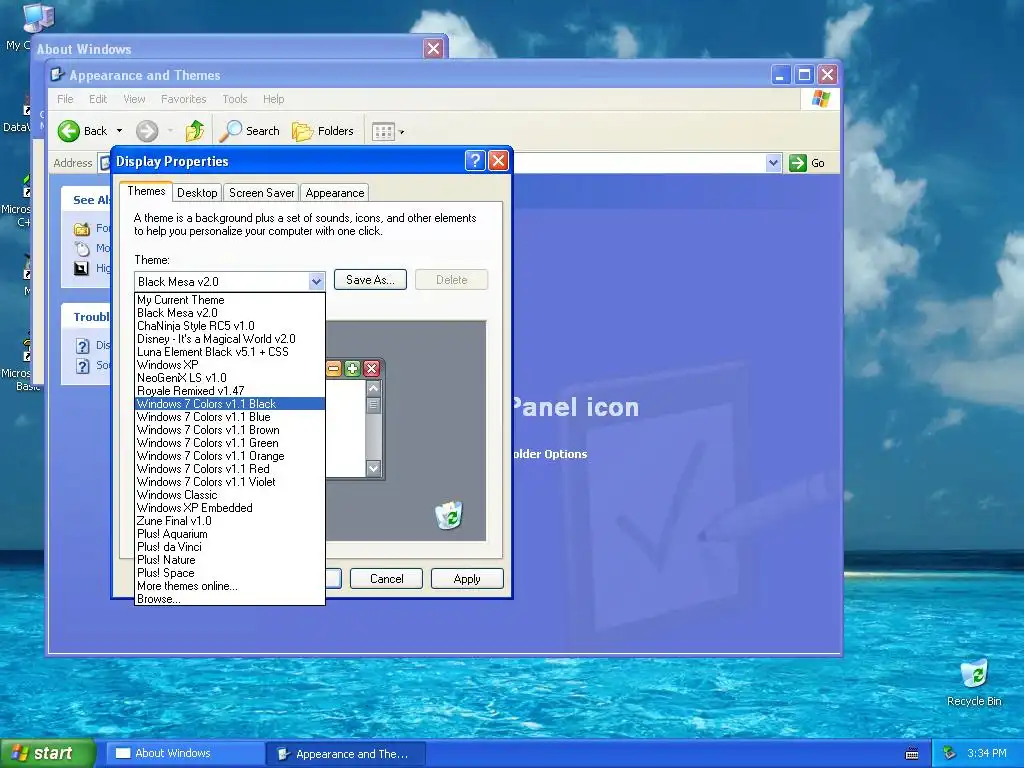Viewport: 1024px width, 768px height.
Task: Click the orange minimize button in theme preview
Action: 334,369
